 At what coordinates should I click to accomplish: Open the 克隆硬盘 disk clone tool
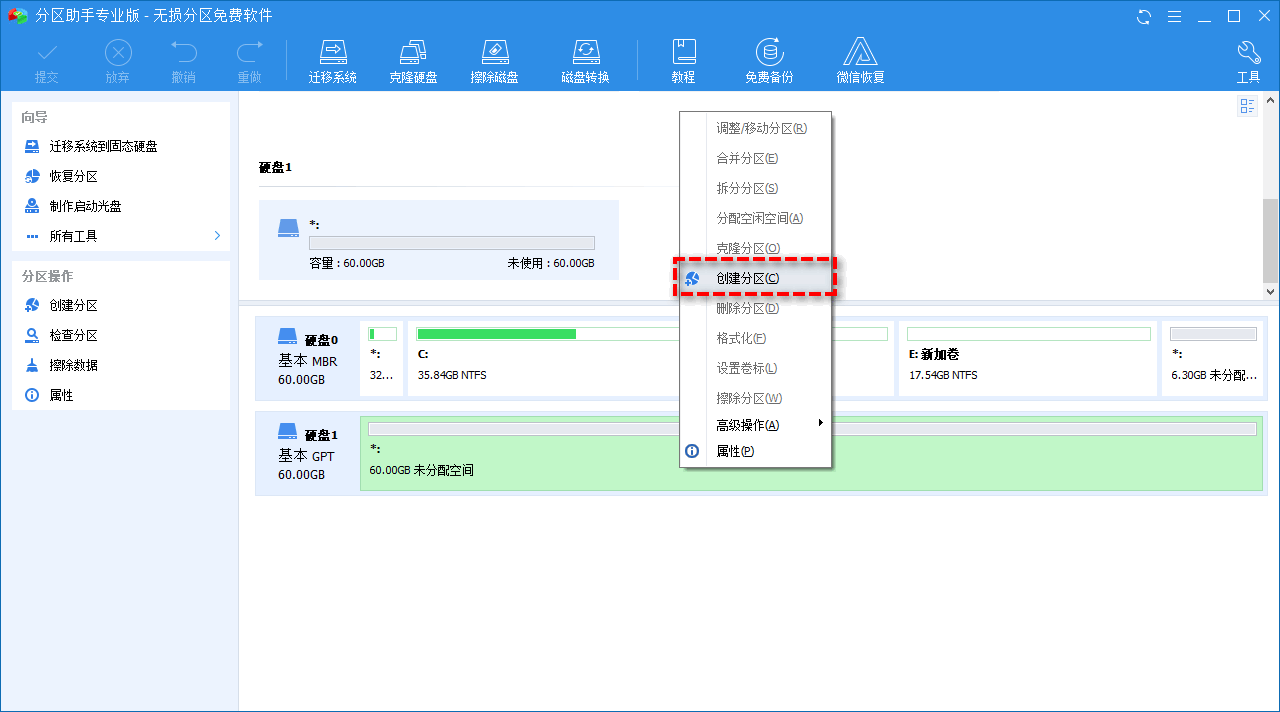pyautogui.click(x=413, y=53)
